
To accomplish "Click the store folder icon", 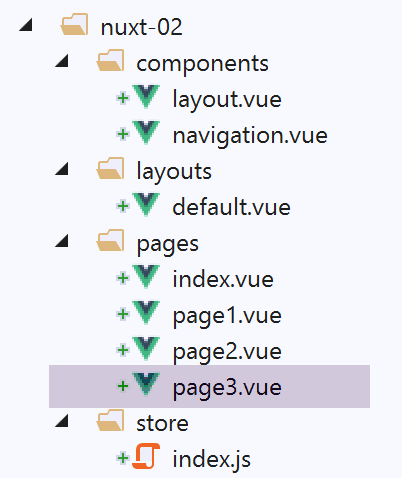I will [110, 420].
